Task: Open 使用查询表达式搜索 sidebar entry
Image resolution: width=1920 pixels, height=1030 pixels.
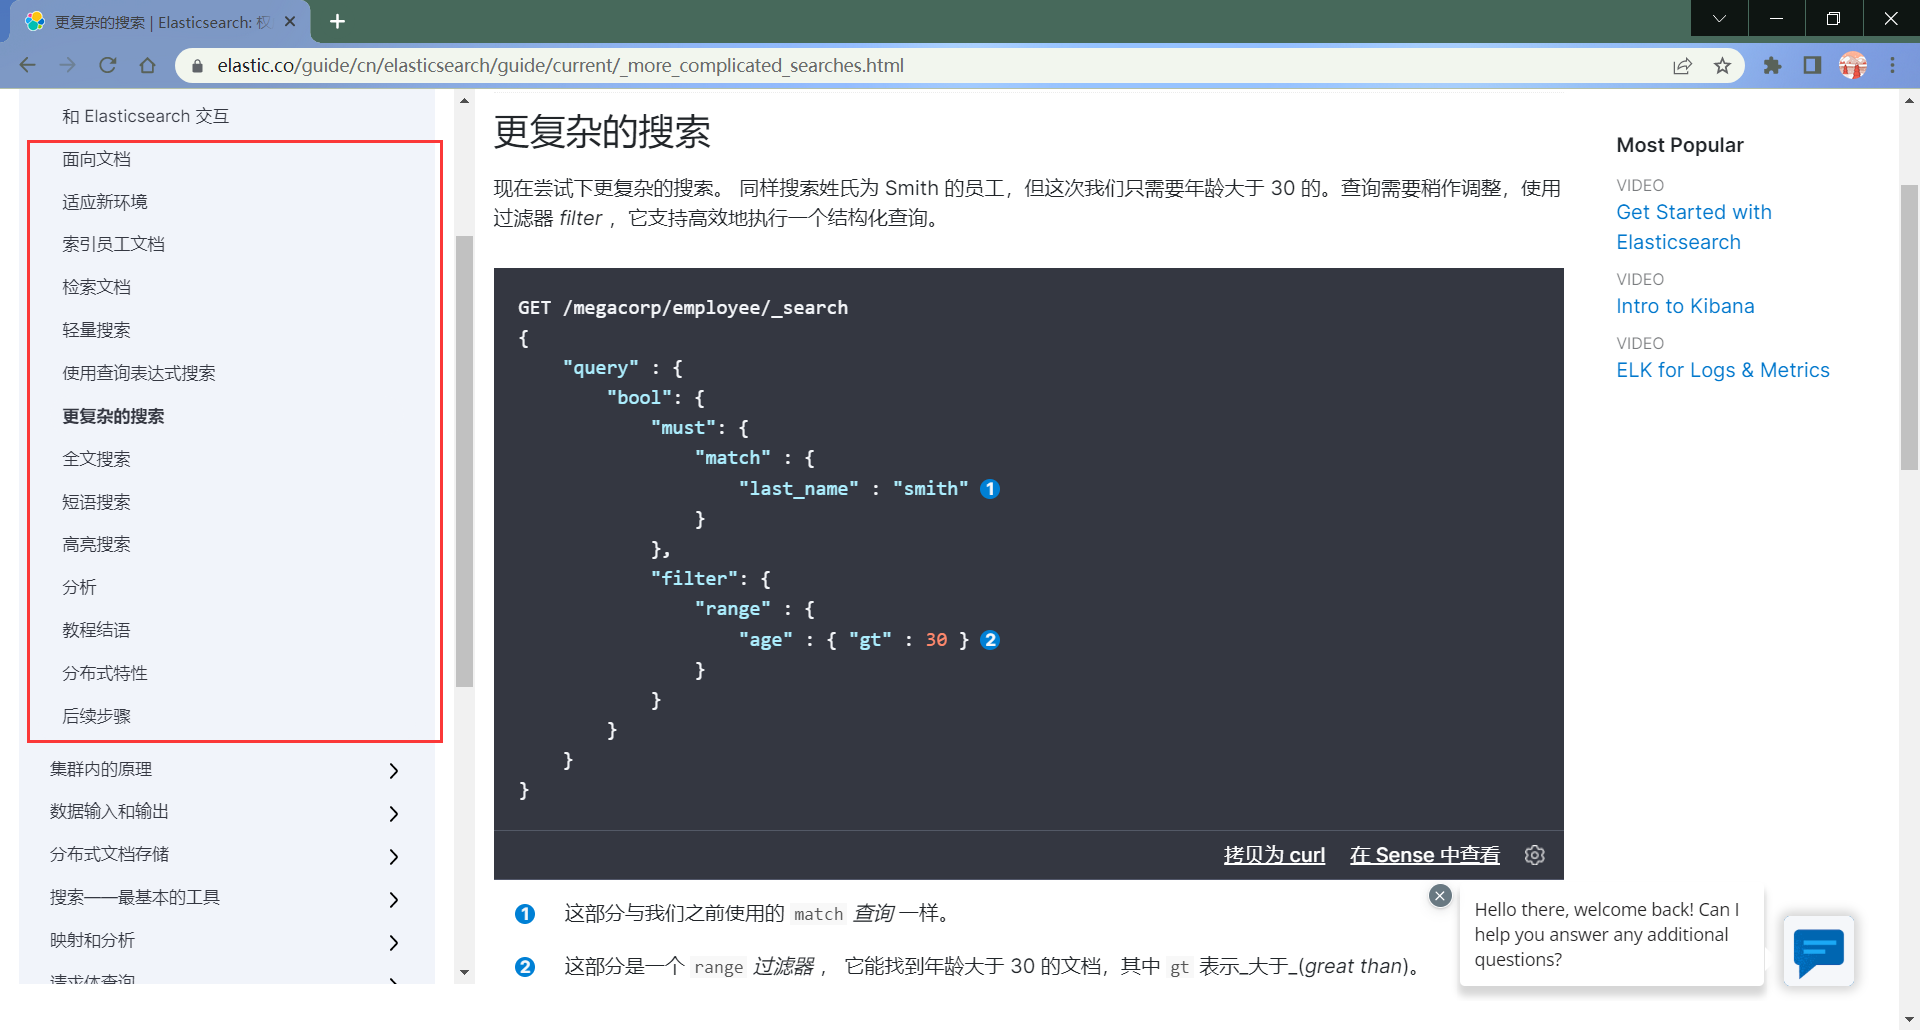Action: tap(139, 373)
